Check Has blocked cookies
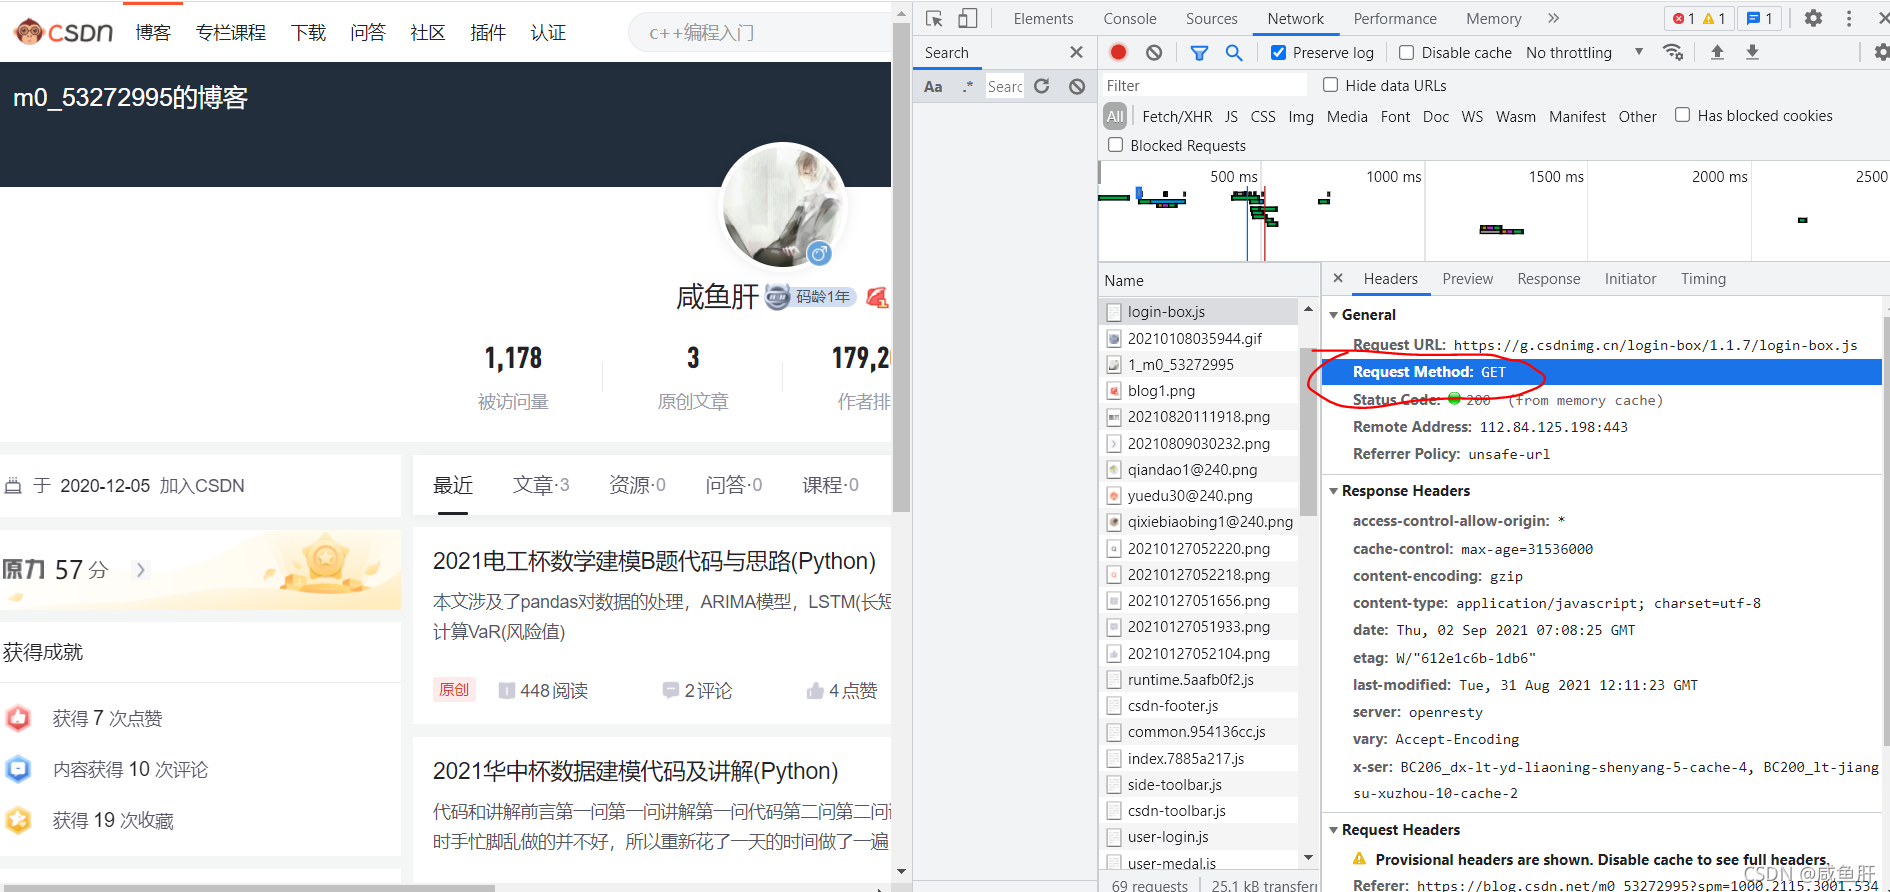Viewport: 1890px width, 892px height. click(x=1682, y=115)
